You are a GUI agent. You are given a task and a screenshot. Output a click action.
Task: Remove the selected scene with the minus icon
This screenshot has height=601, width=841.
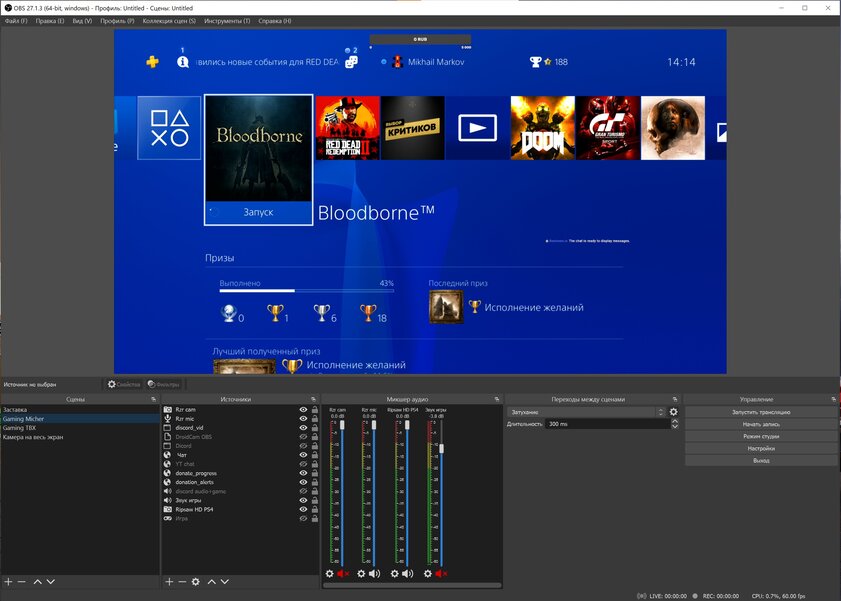point(21,582)
